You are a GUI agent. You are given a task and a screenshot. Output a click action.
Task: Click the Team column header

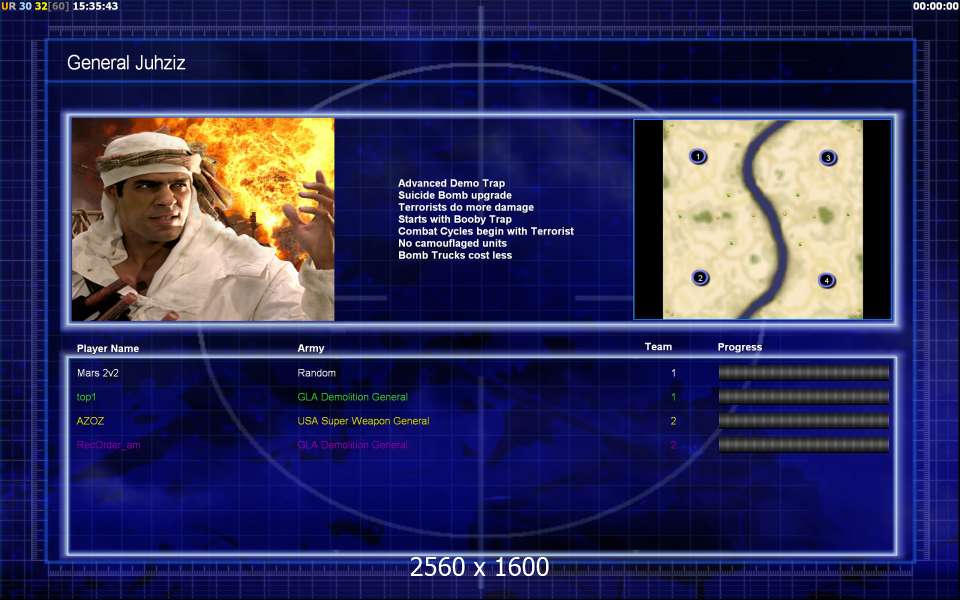[658, 347]
